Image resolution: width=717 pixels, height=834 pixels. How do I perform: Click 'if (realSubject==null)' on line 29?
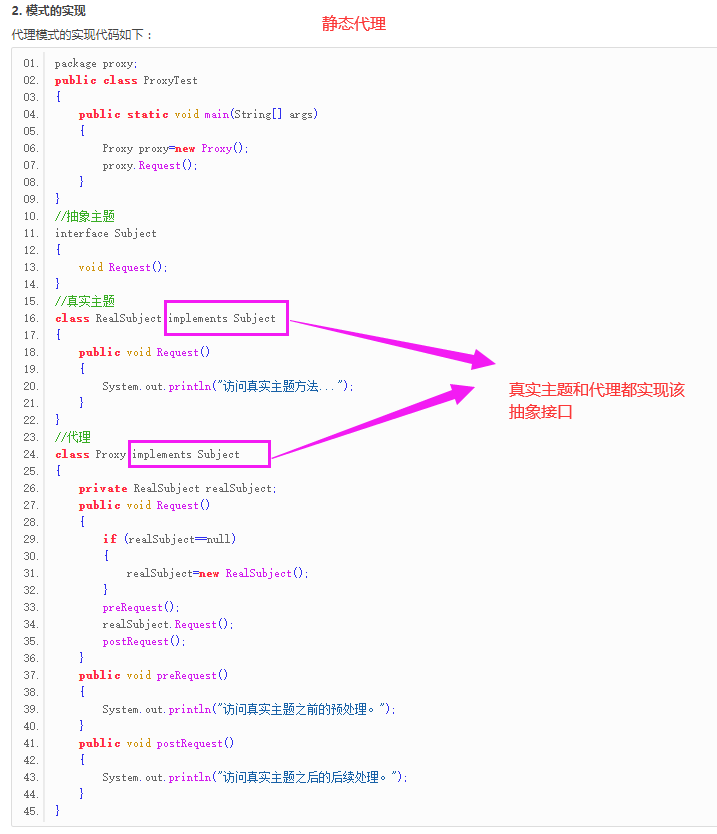[x=169, y=539]
